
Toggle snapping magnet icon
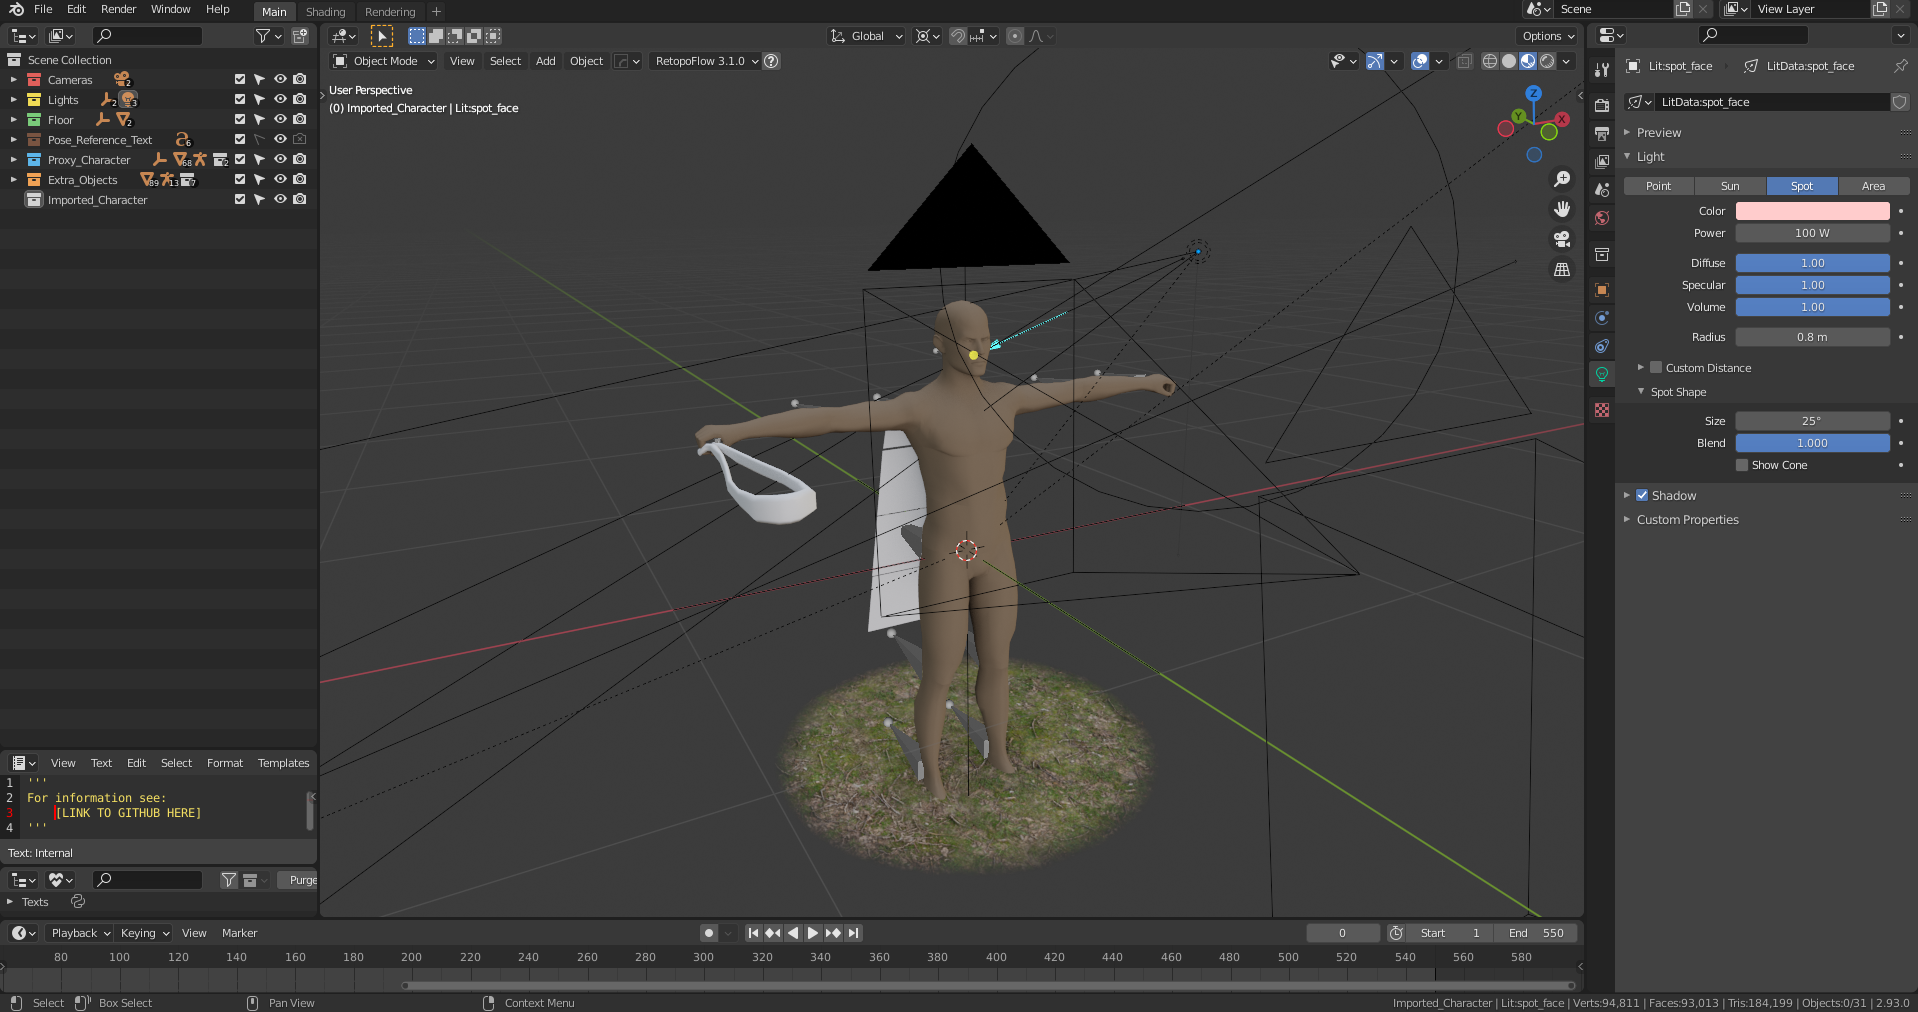pyautogui.click(x=958, y=36)
